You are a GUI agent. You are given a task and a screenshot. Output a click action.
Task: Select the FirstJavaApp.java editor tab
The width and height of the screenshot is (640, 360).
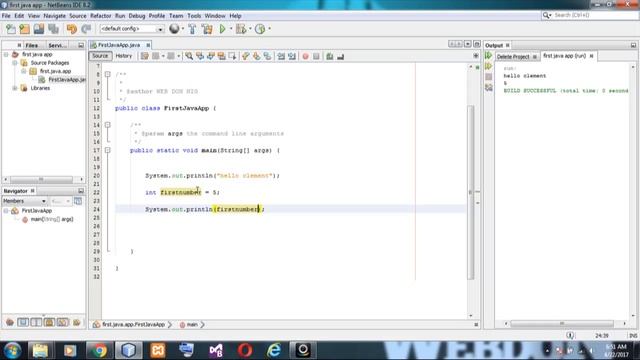[x=119, y=45]
